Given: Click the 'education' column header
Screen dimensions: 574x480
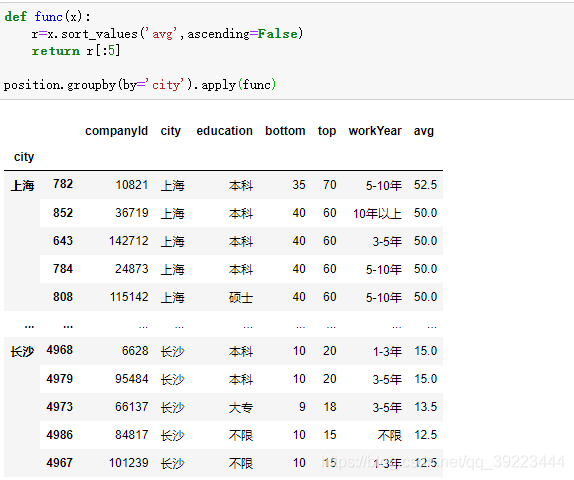Looking at the screenshot, I should 224,131.
